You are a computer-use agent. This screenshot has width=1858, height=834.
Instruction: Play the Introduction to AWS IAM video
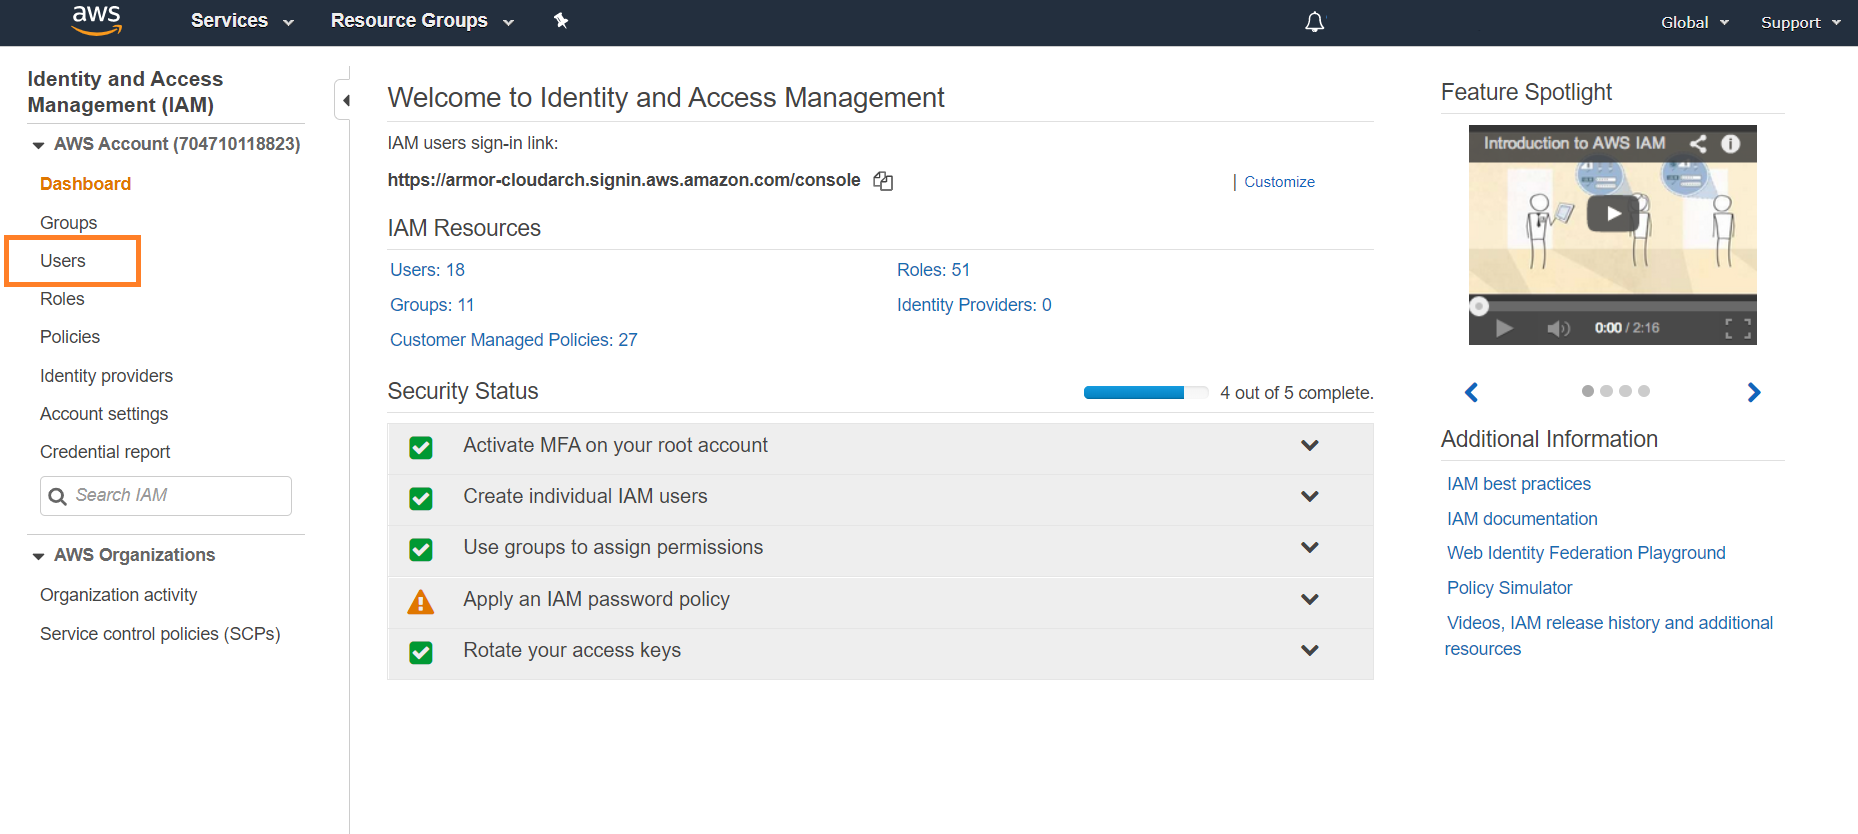coord(1612,213)
